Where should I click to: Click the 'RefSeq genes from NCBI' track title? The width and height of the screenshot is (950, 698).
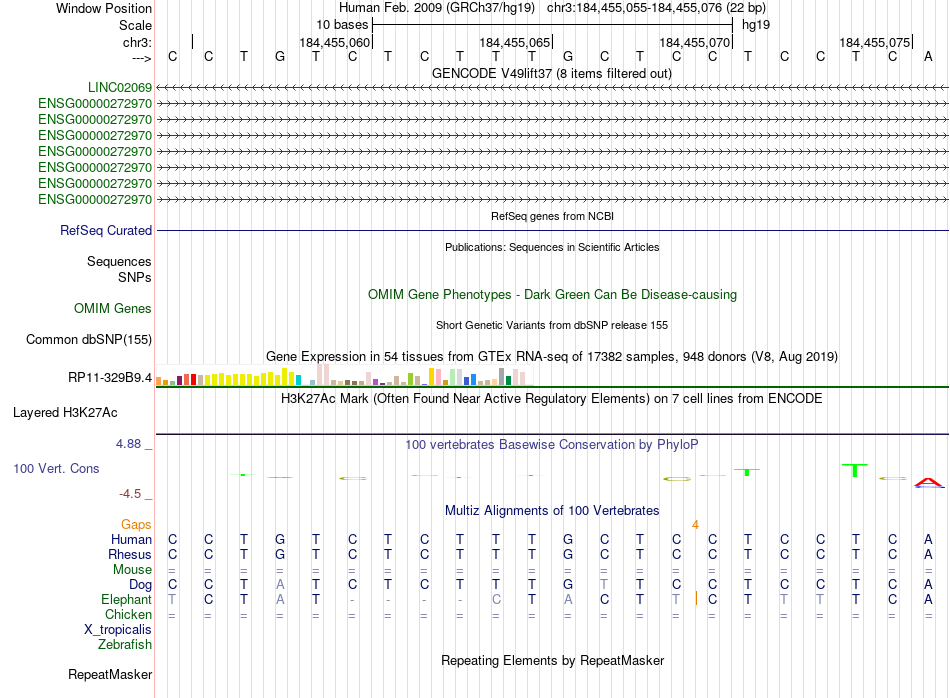pos(553,216)
